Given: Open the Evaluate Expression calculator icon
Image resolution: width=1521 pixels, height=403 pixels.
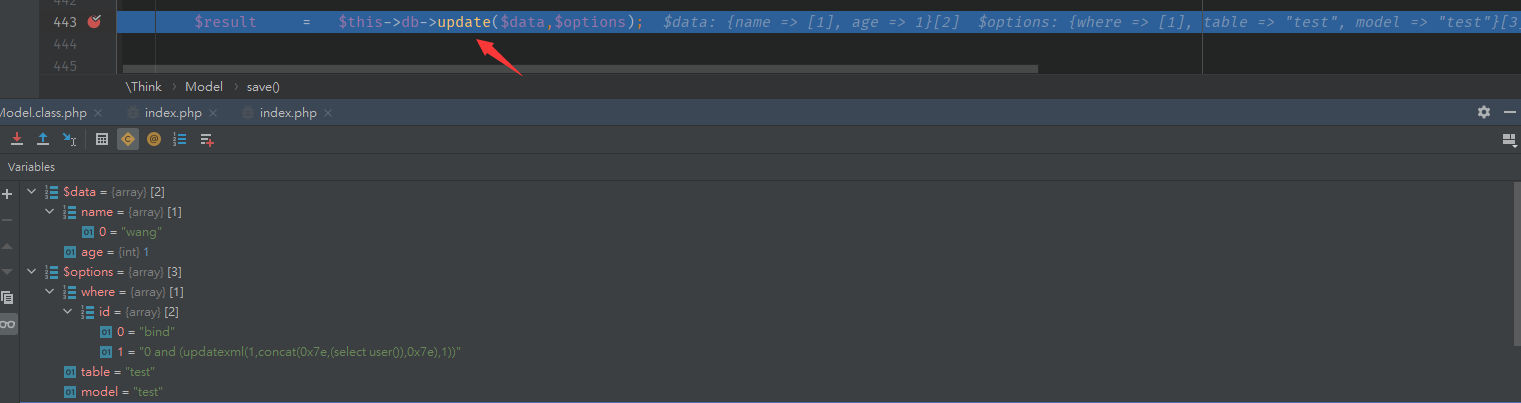Looking at the screenshot, I should 101,140.
